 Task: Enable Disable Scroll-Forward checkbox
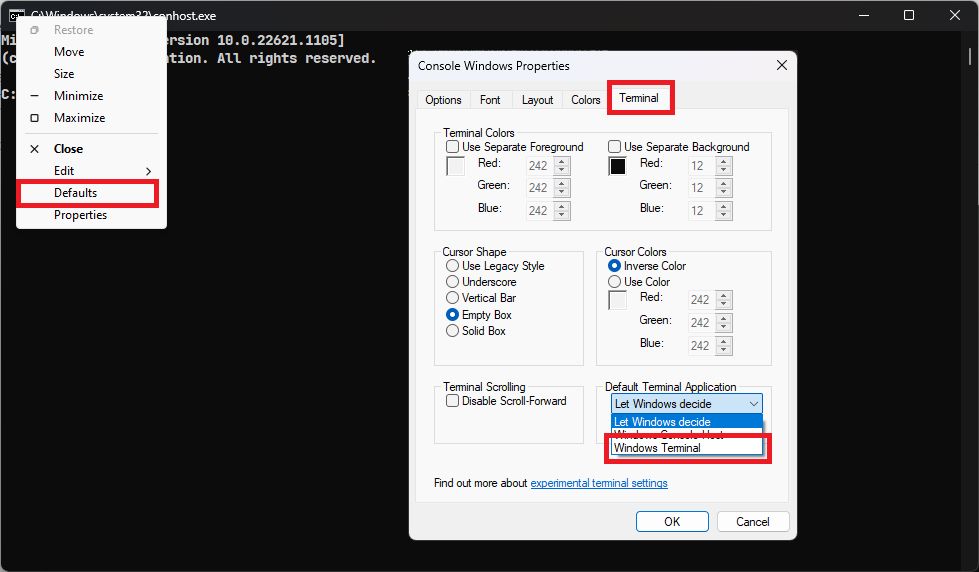(453, 401)
